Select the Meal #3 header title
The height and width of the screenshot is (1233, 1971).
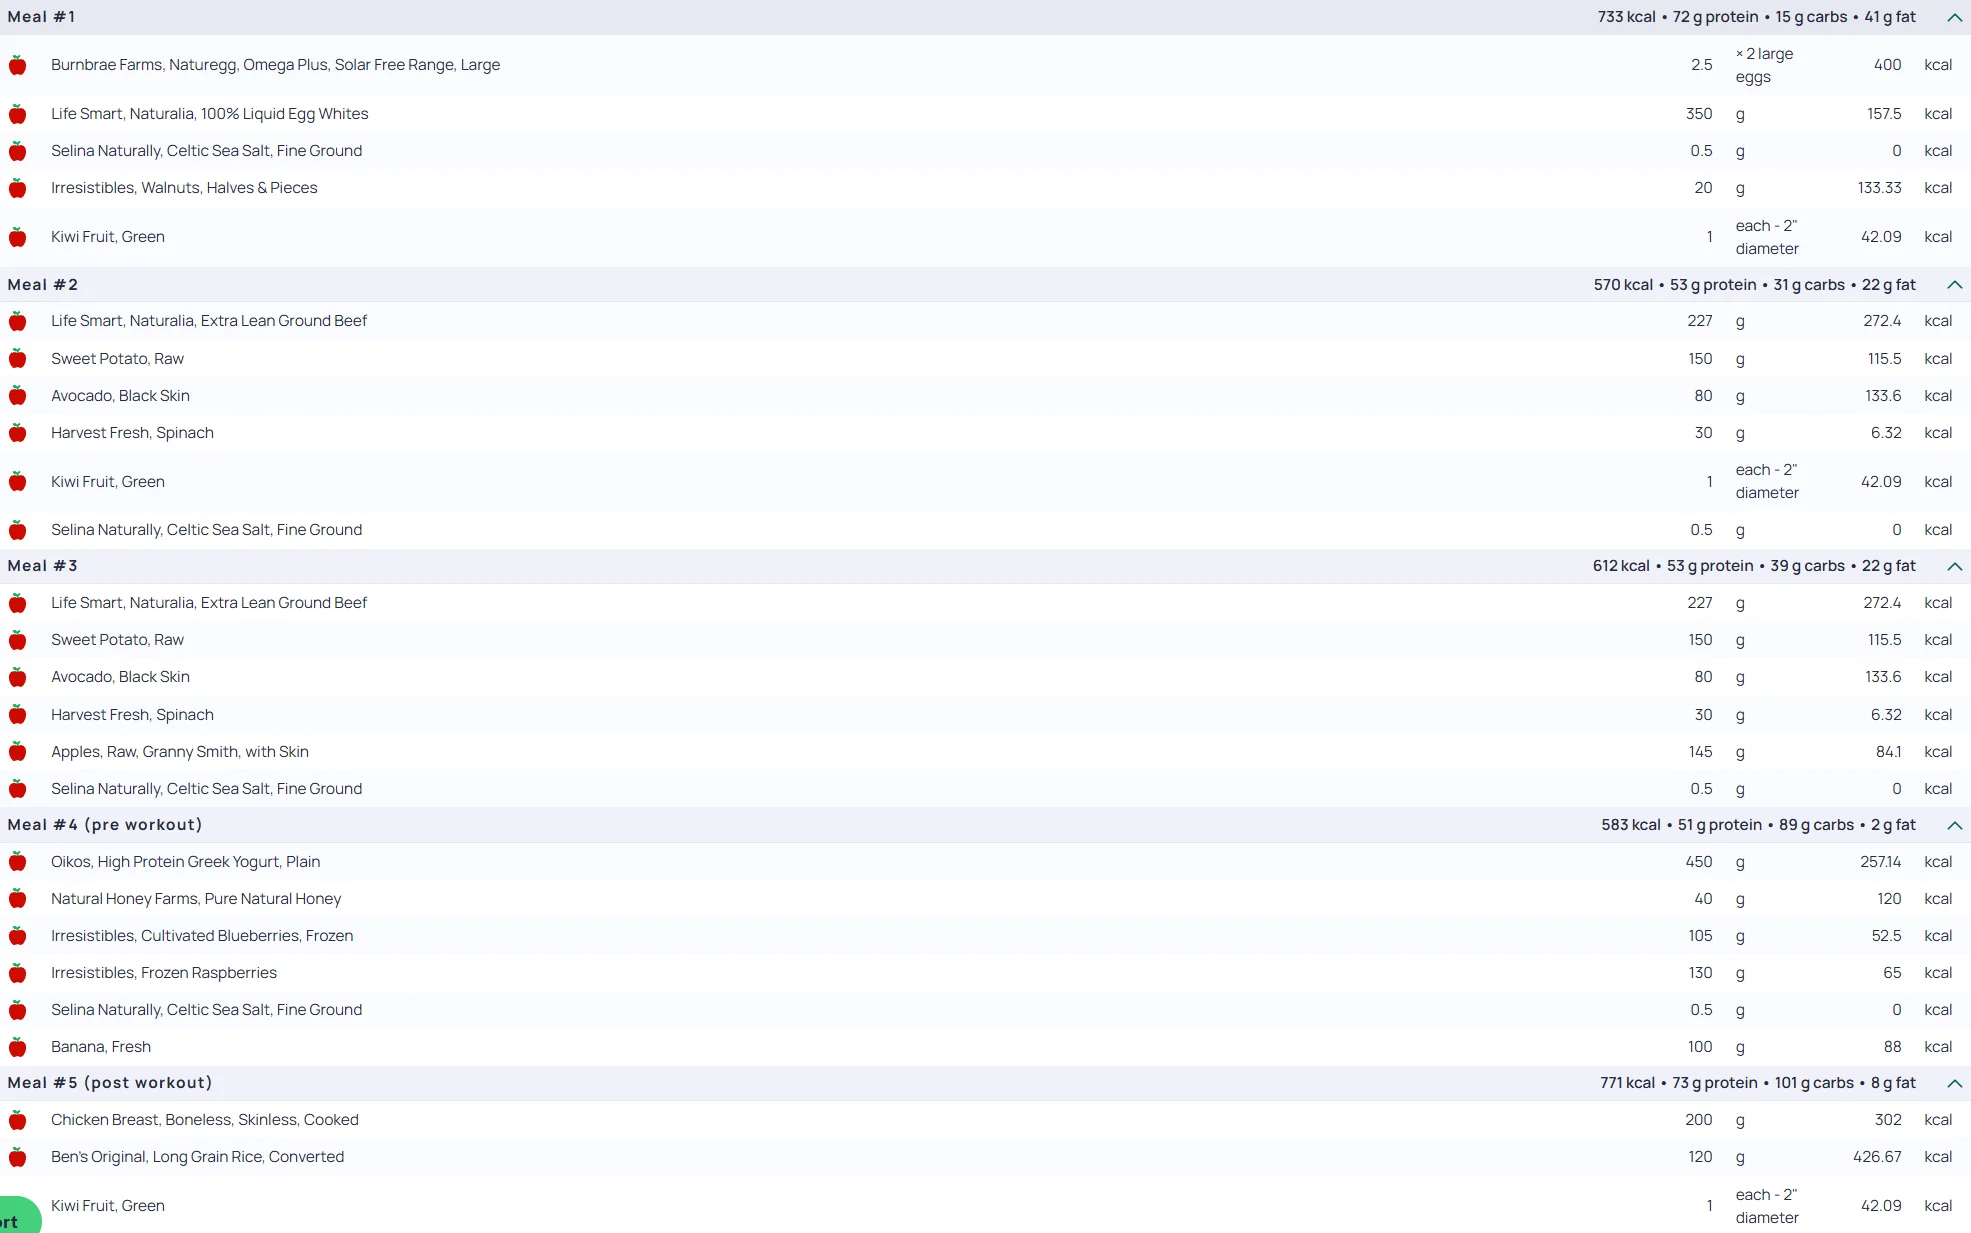point(42,566)
